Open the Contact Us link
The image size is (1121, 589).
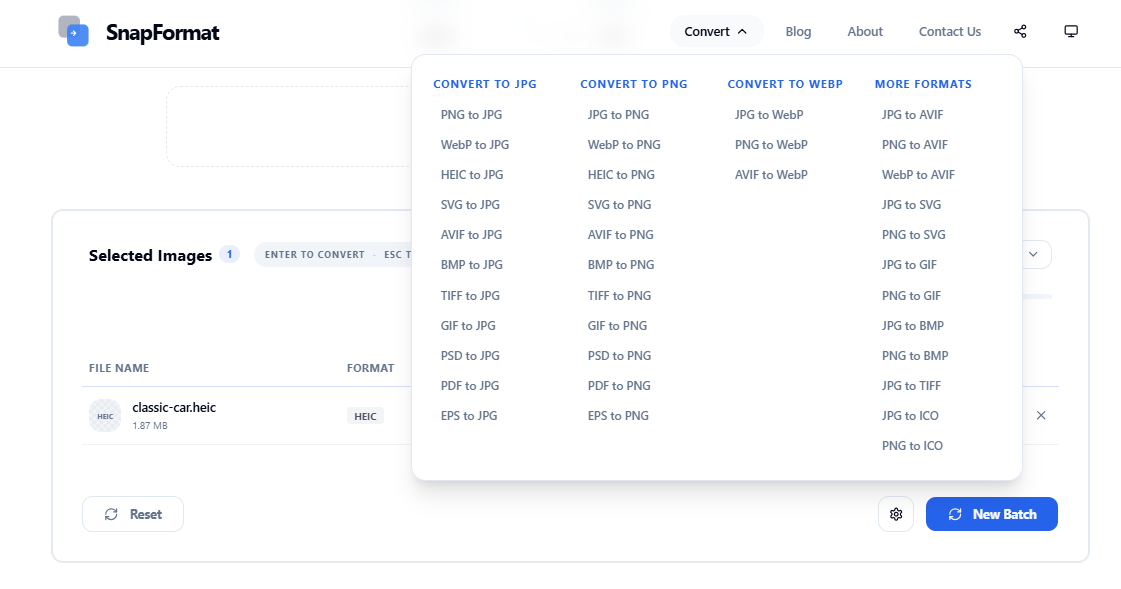949,31
